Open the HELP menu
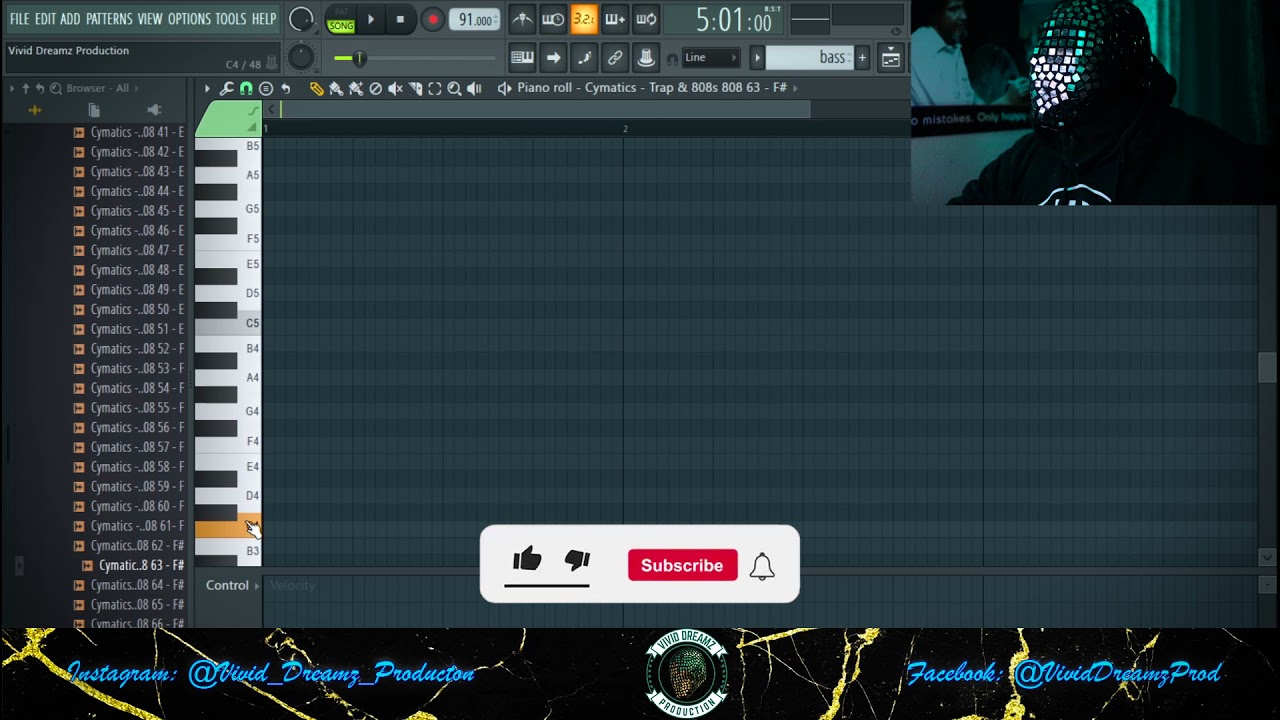This screenshot has width=1280, height=720. click(x=264, y=19)
